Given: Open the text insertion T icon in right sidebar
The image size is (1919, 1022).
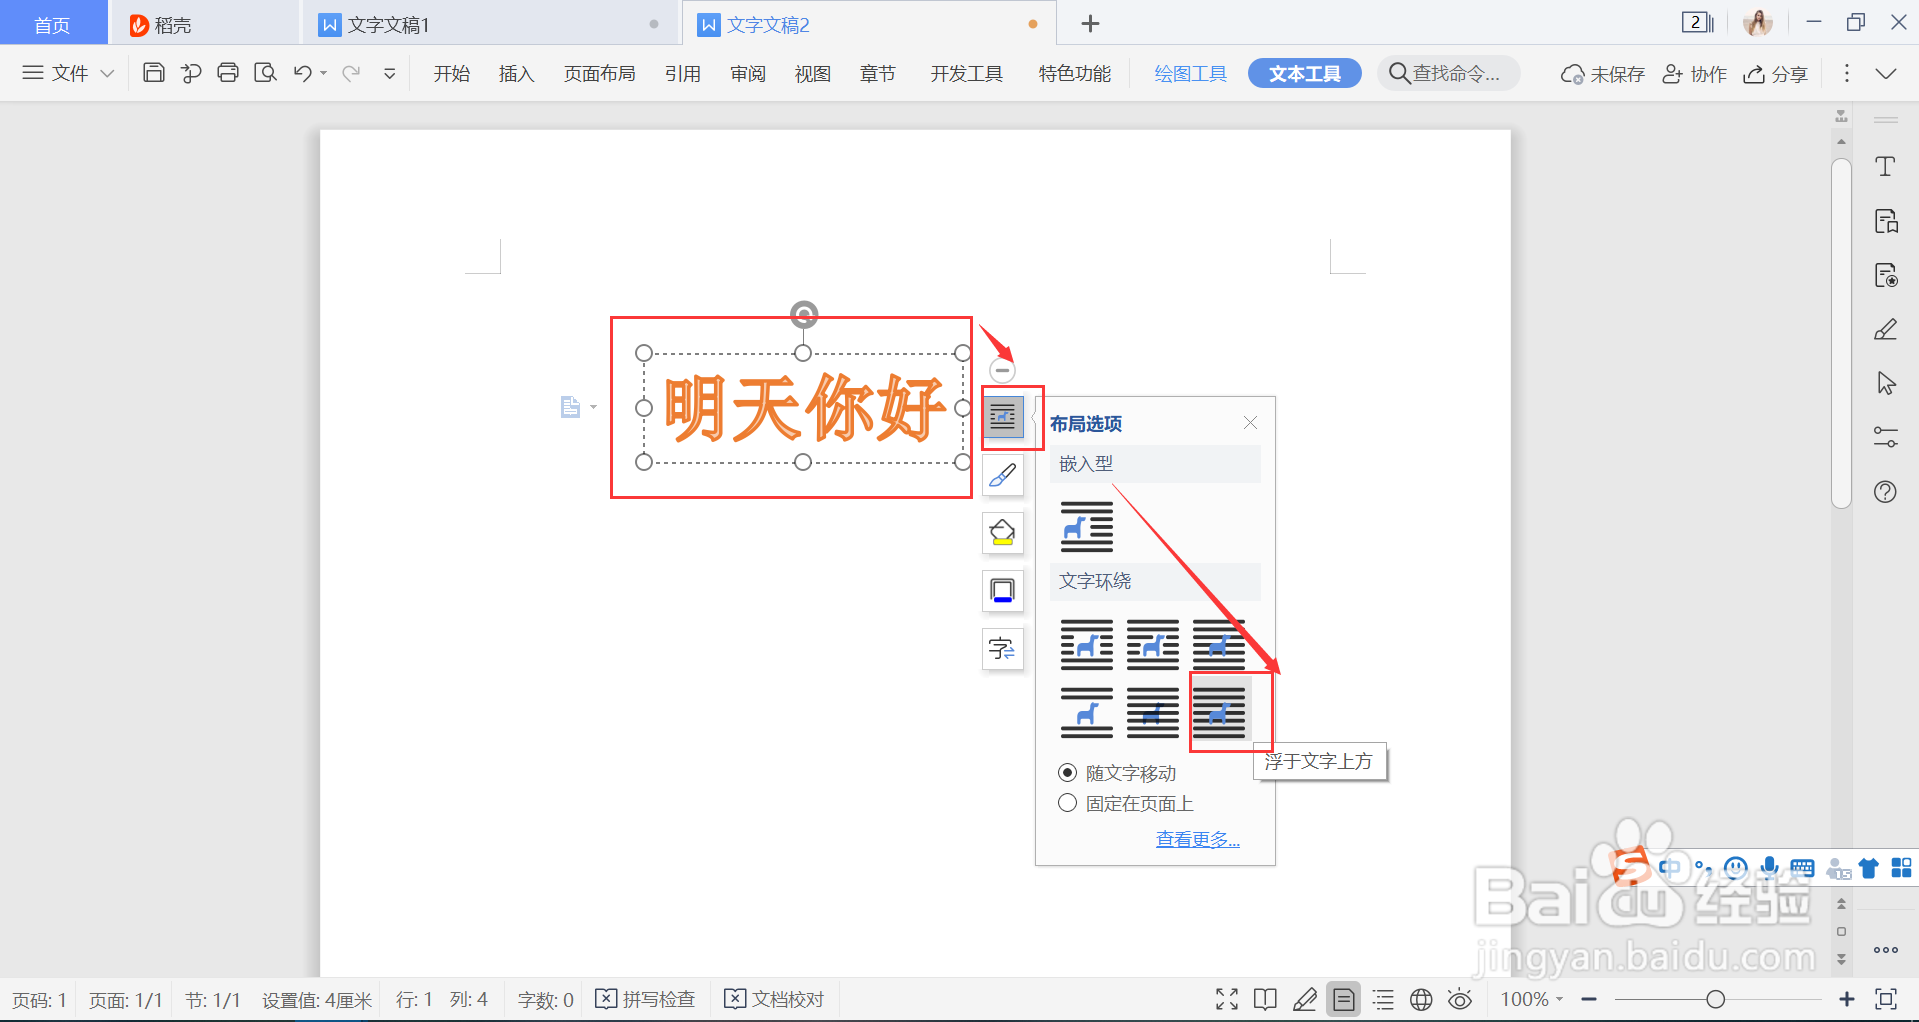Looking at the screenshot, I should [1885, 166].
